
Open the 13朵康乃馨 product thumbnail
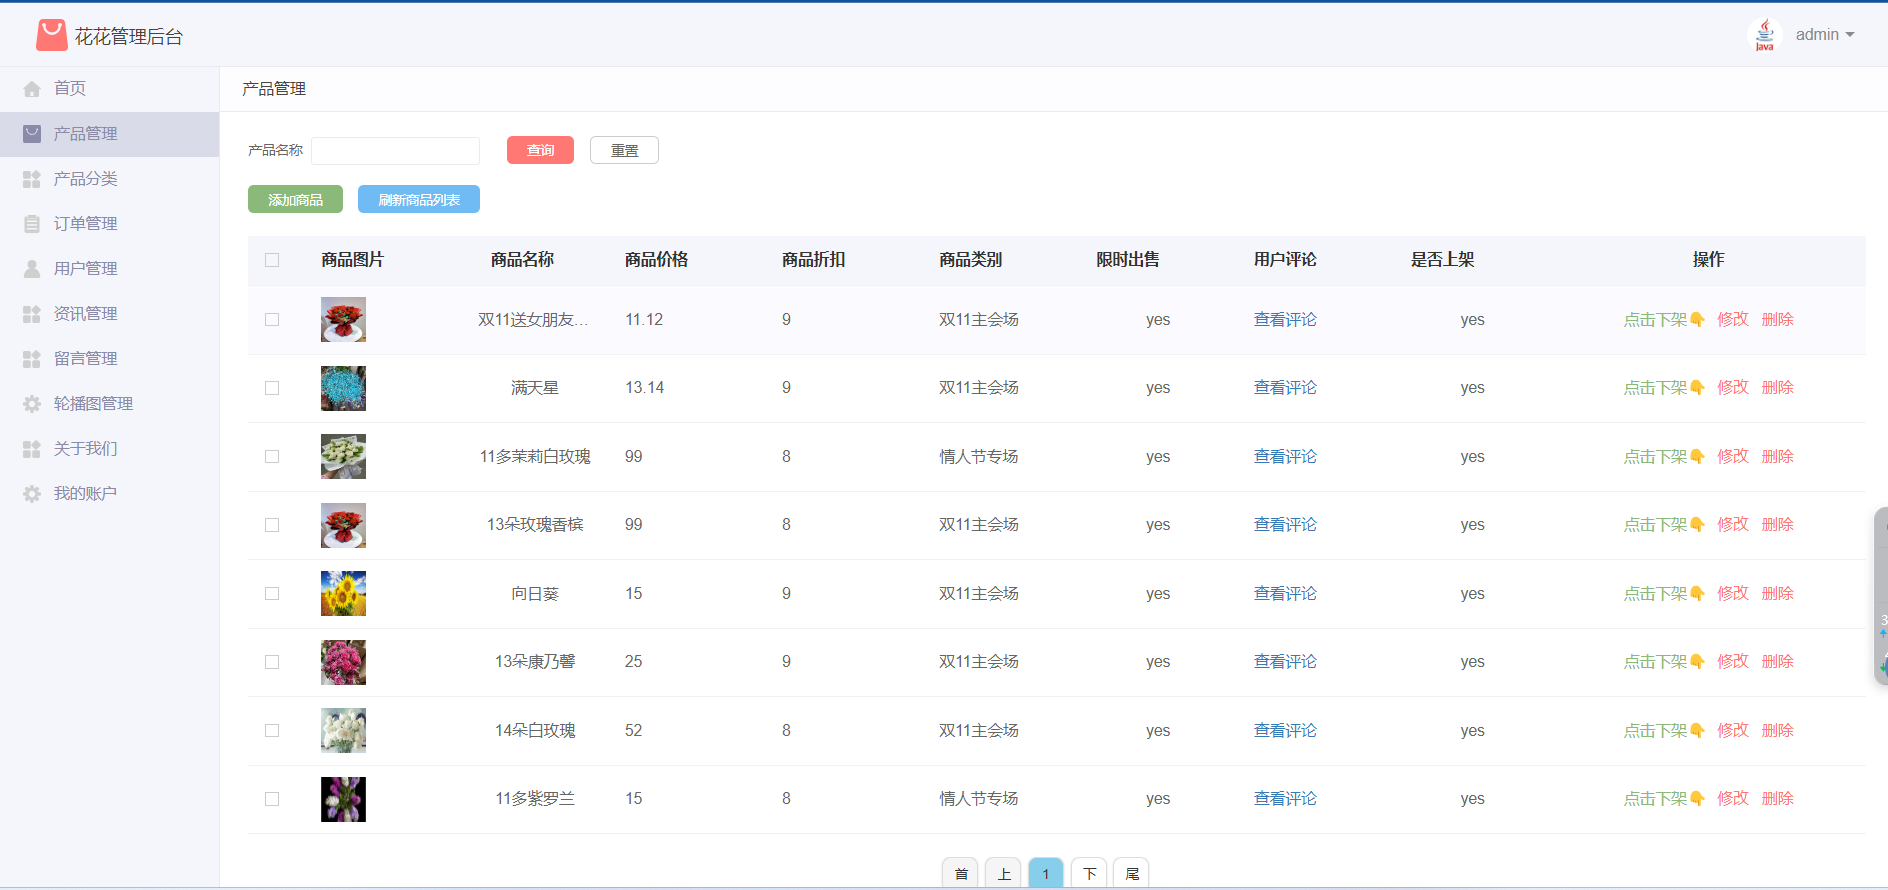[x=343, y=662]
